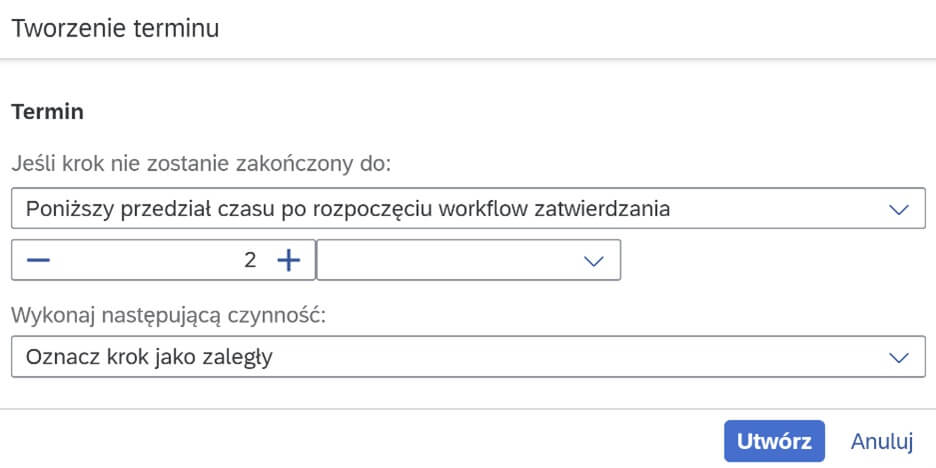Click the chevron of the time interval dropdown

point(898,209)
